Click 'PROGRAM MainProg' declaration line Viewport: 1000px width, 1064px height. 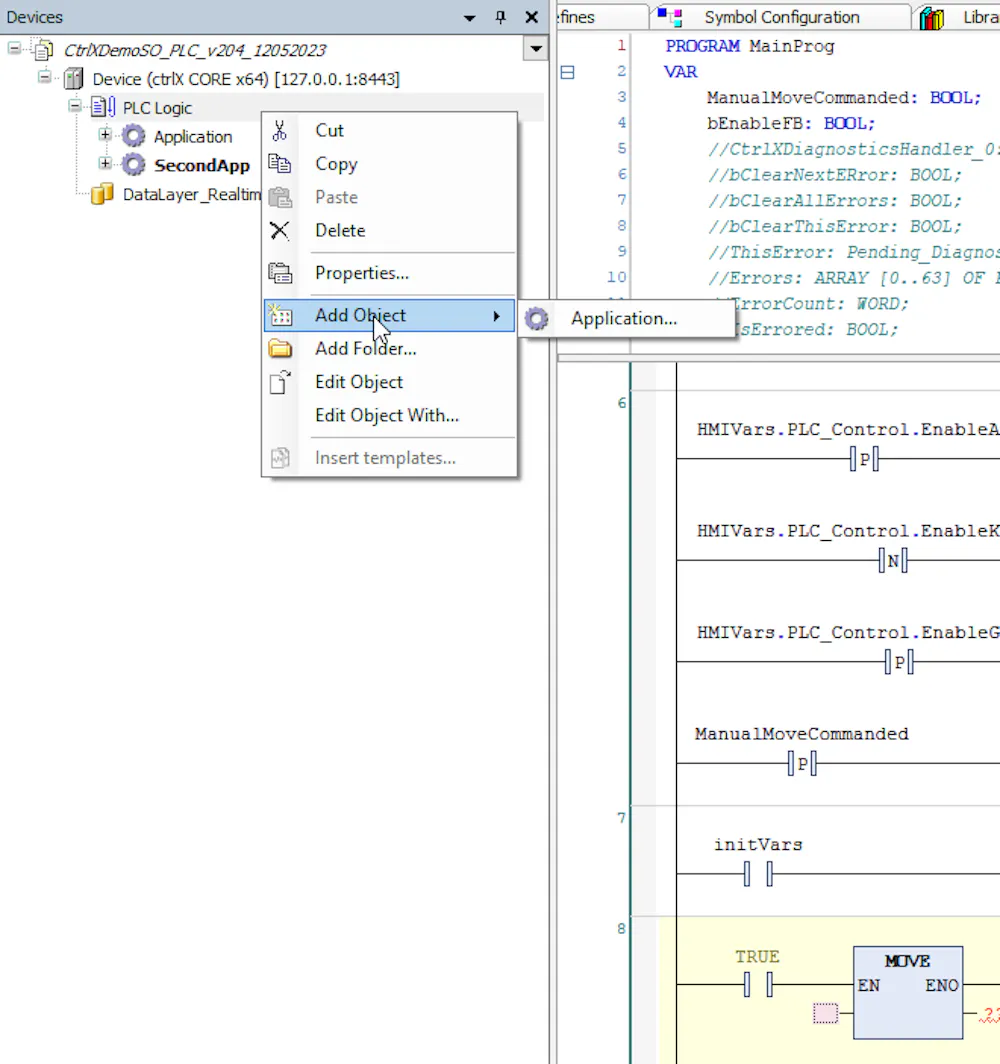[x=750, y=46]
